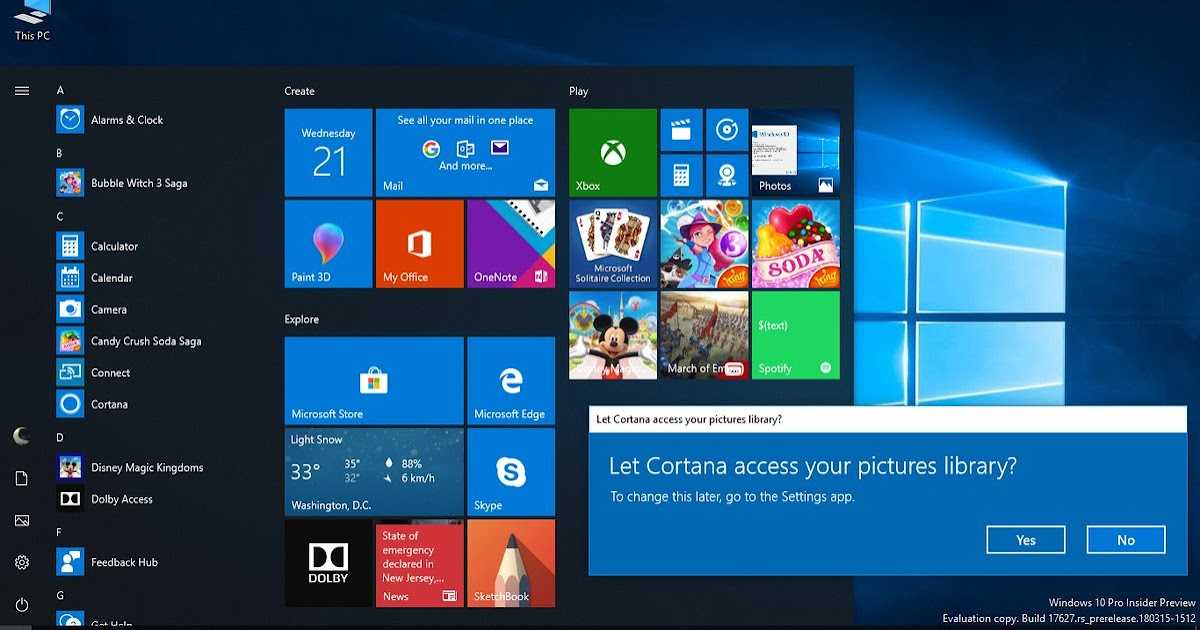The height and width of the screenshot is (630, 1200).
Task: Open the My Office tile
Action: 419,244
